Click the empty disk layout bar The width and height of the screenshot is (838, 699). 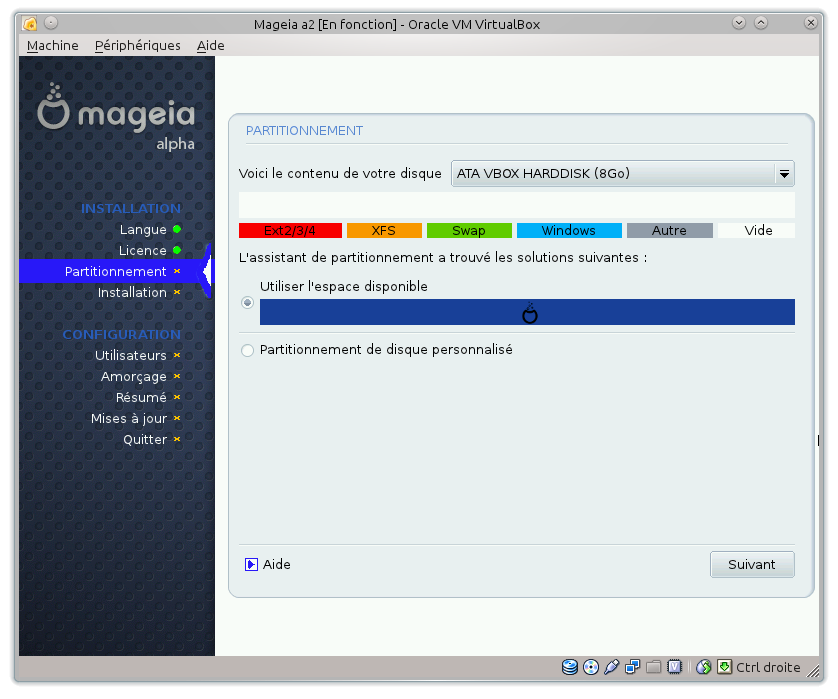tap(517, 205)
